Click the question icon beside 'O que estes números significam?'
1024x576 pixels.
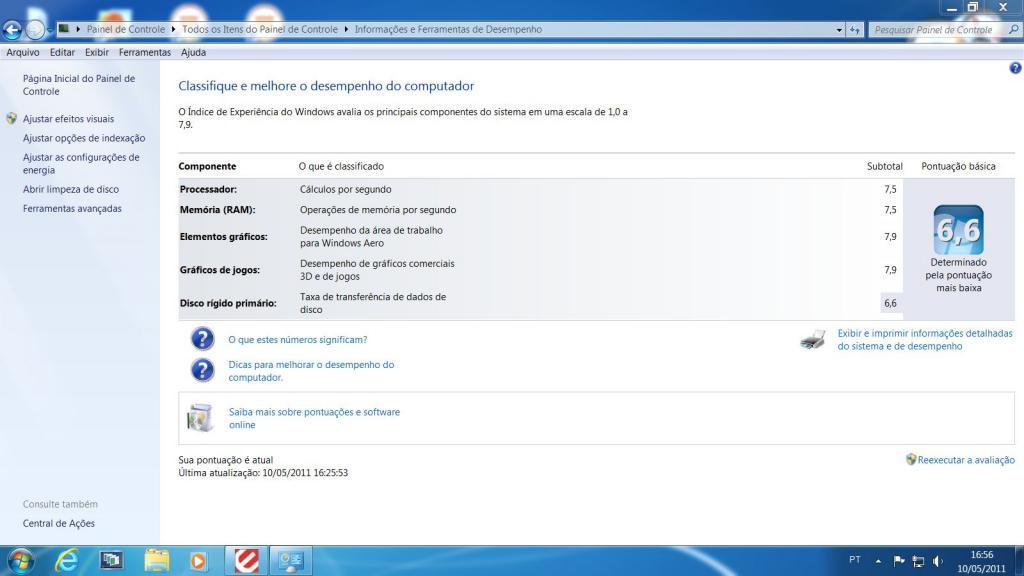point(202,339)
